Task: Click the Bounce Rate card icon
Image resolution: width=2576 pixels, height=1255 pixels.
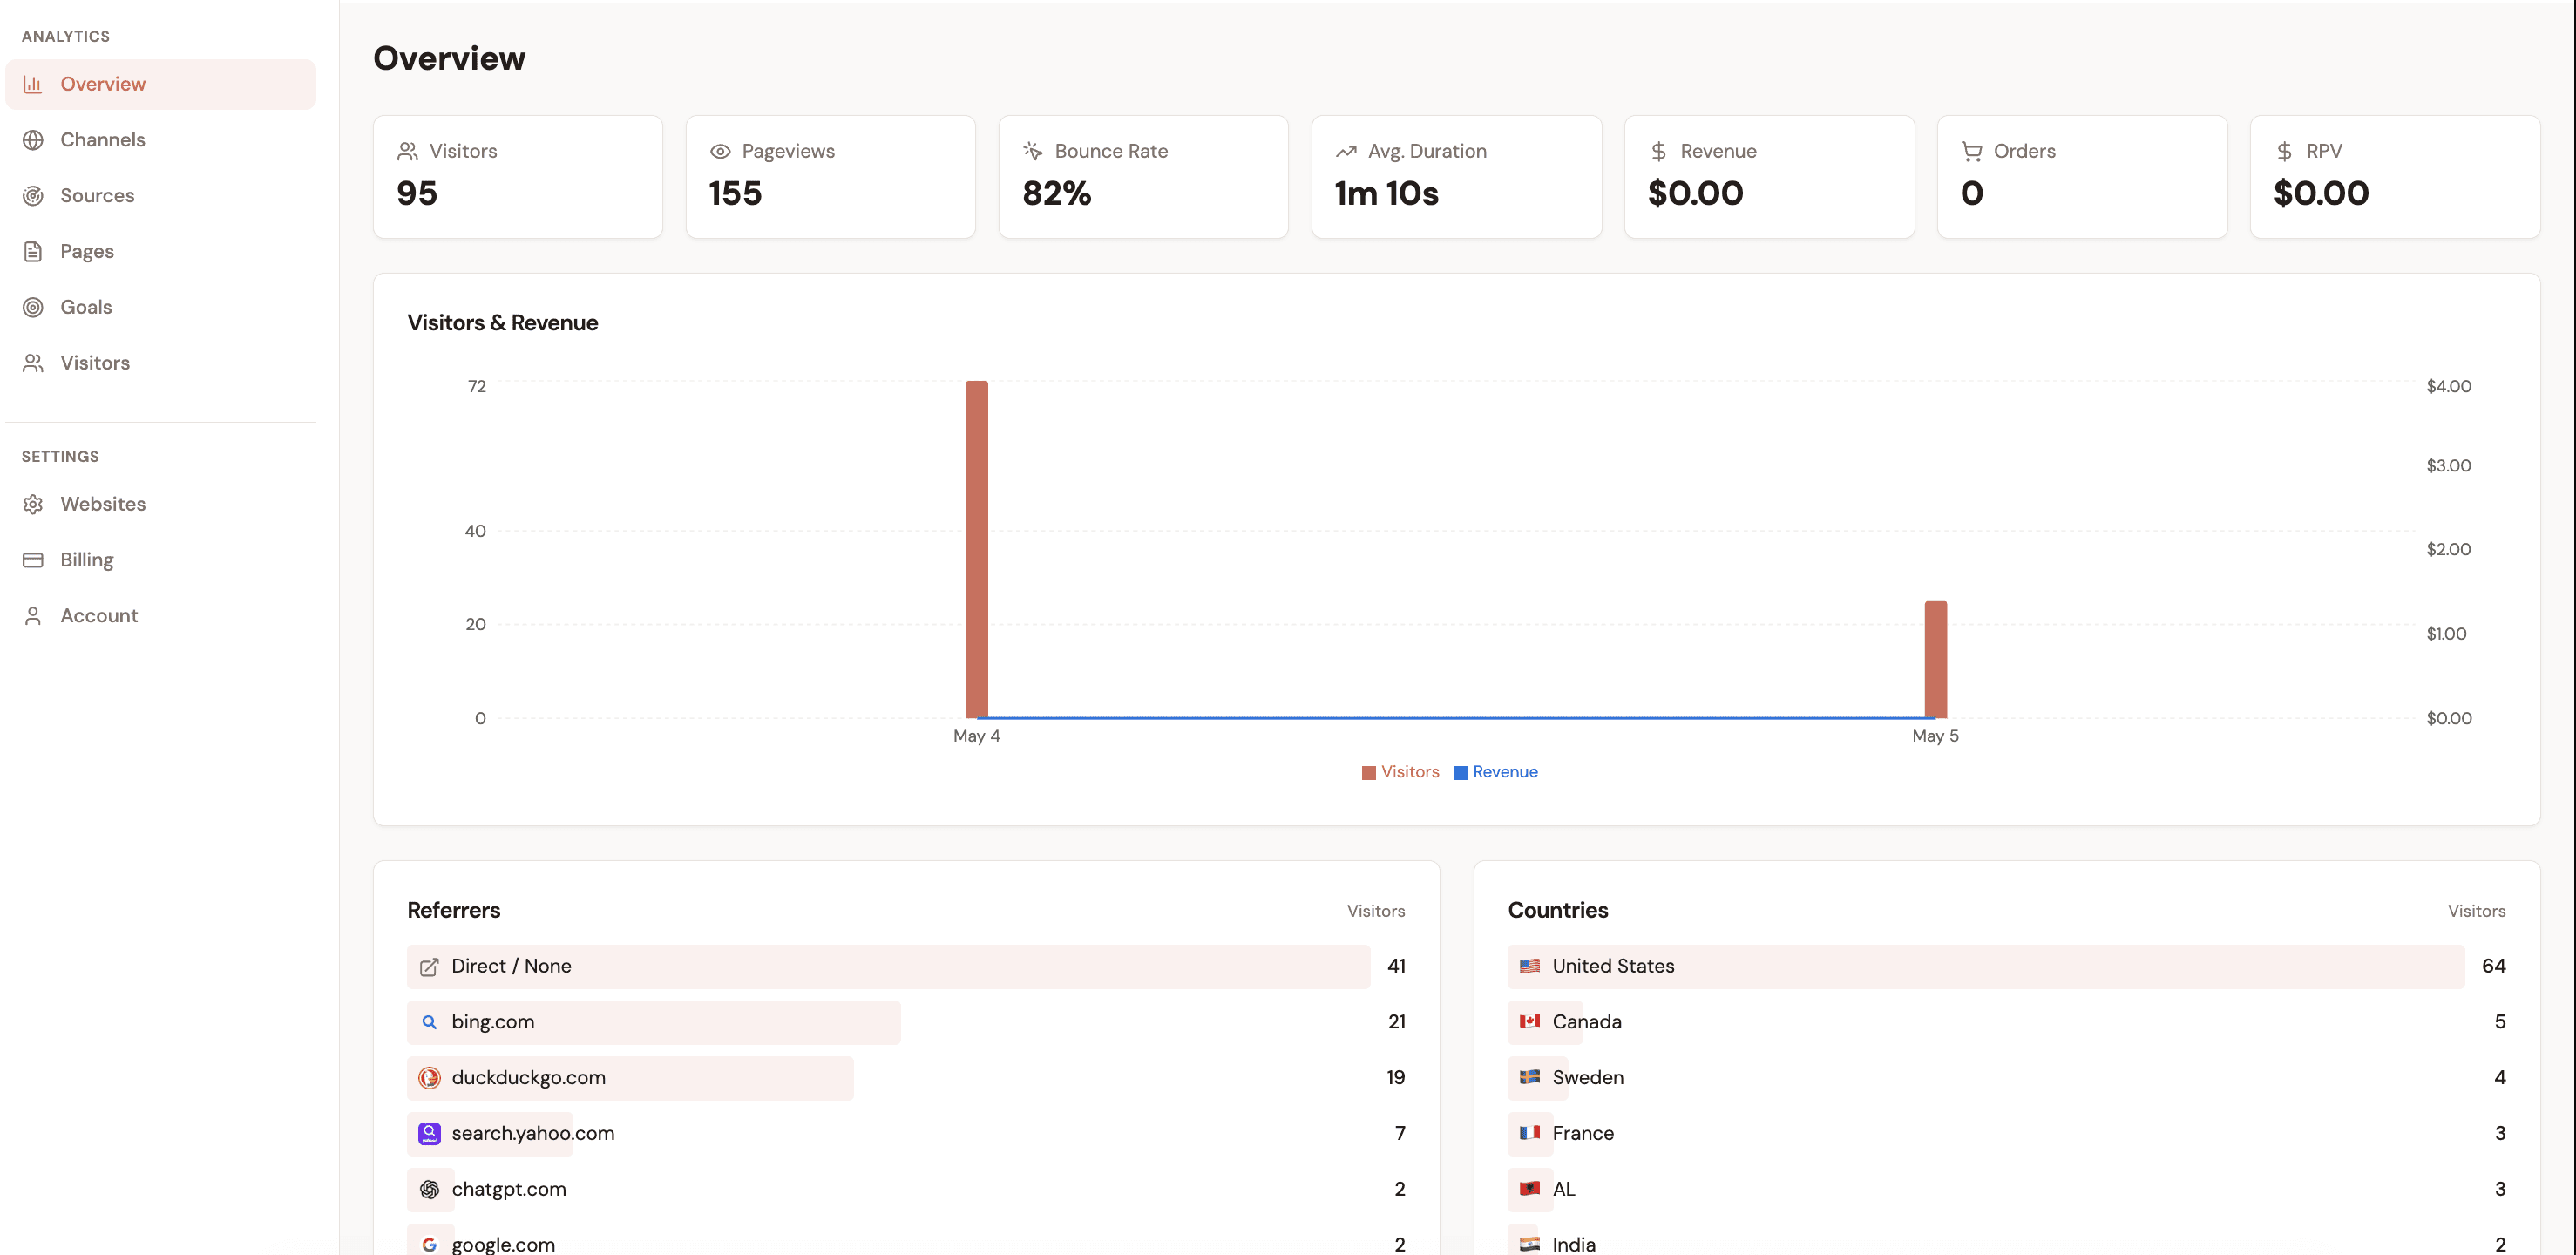Action: 1033,151
